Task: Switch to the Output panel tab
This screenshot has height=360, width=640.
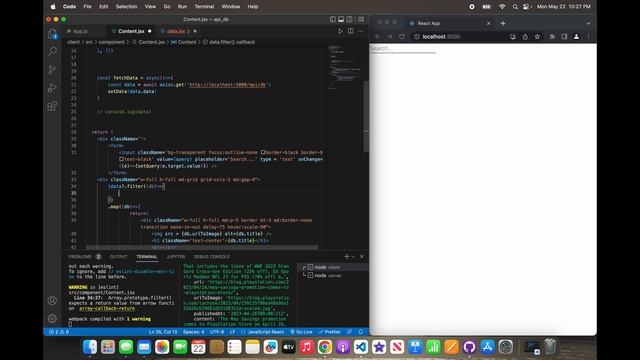Action: [119, 257]
